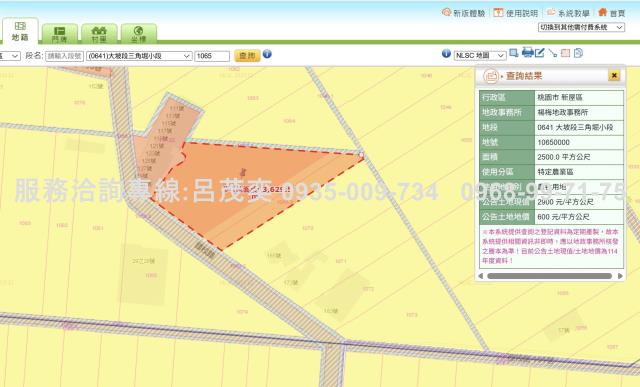This screenshot has height=387, width=640.
Task: Click the 0641 大坡段三角堀小段 value
Action: pyautogui.click(x=575, y=127)
